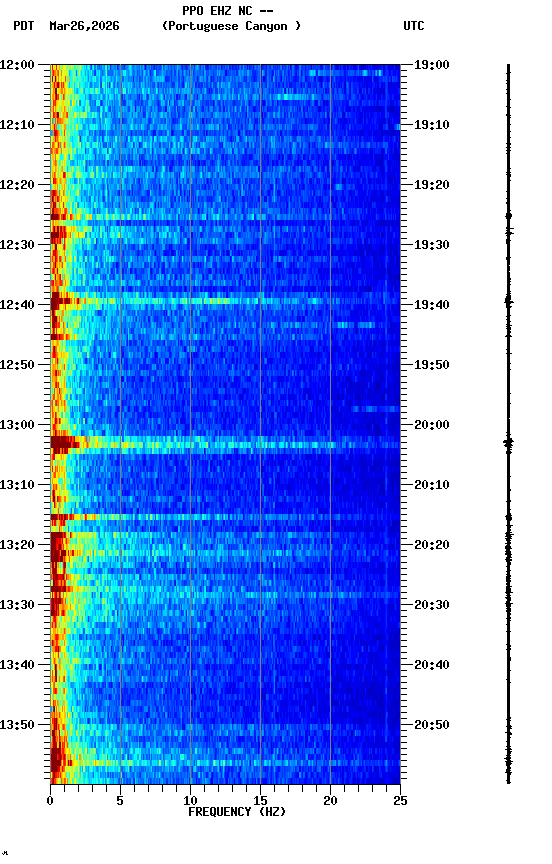Click the 19:20 UTC time label
The image size is (552, 864).
[432, 185]
